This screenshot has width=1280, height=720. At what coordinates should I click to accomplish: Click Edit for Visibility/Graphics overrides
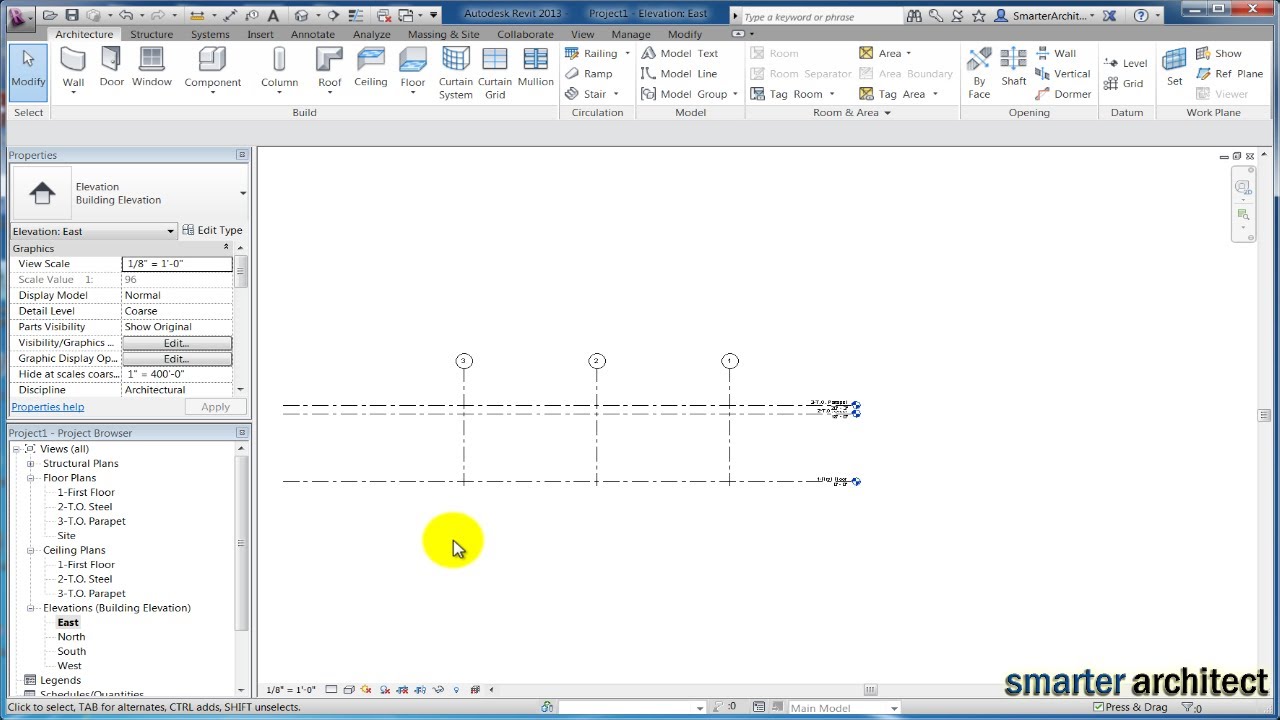[176, 343]
